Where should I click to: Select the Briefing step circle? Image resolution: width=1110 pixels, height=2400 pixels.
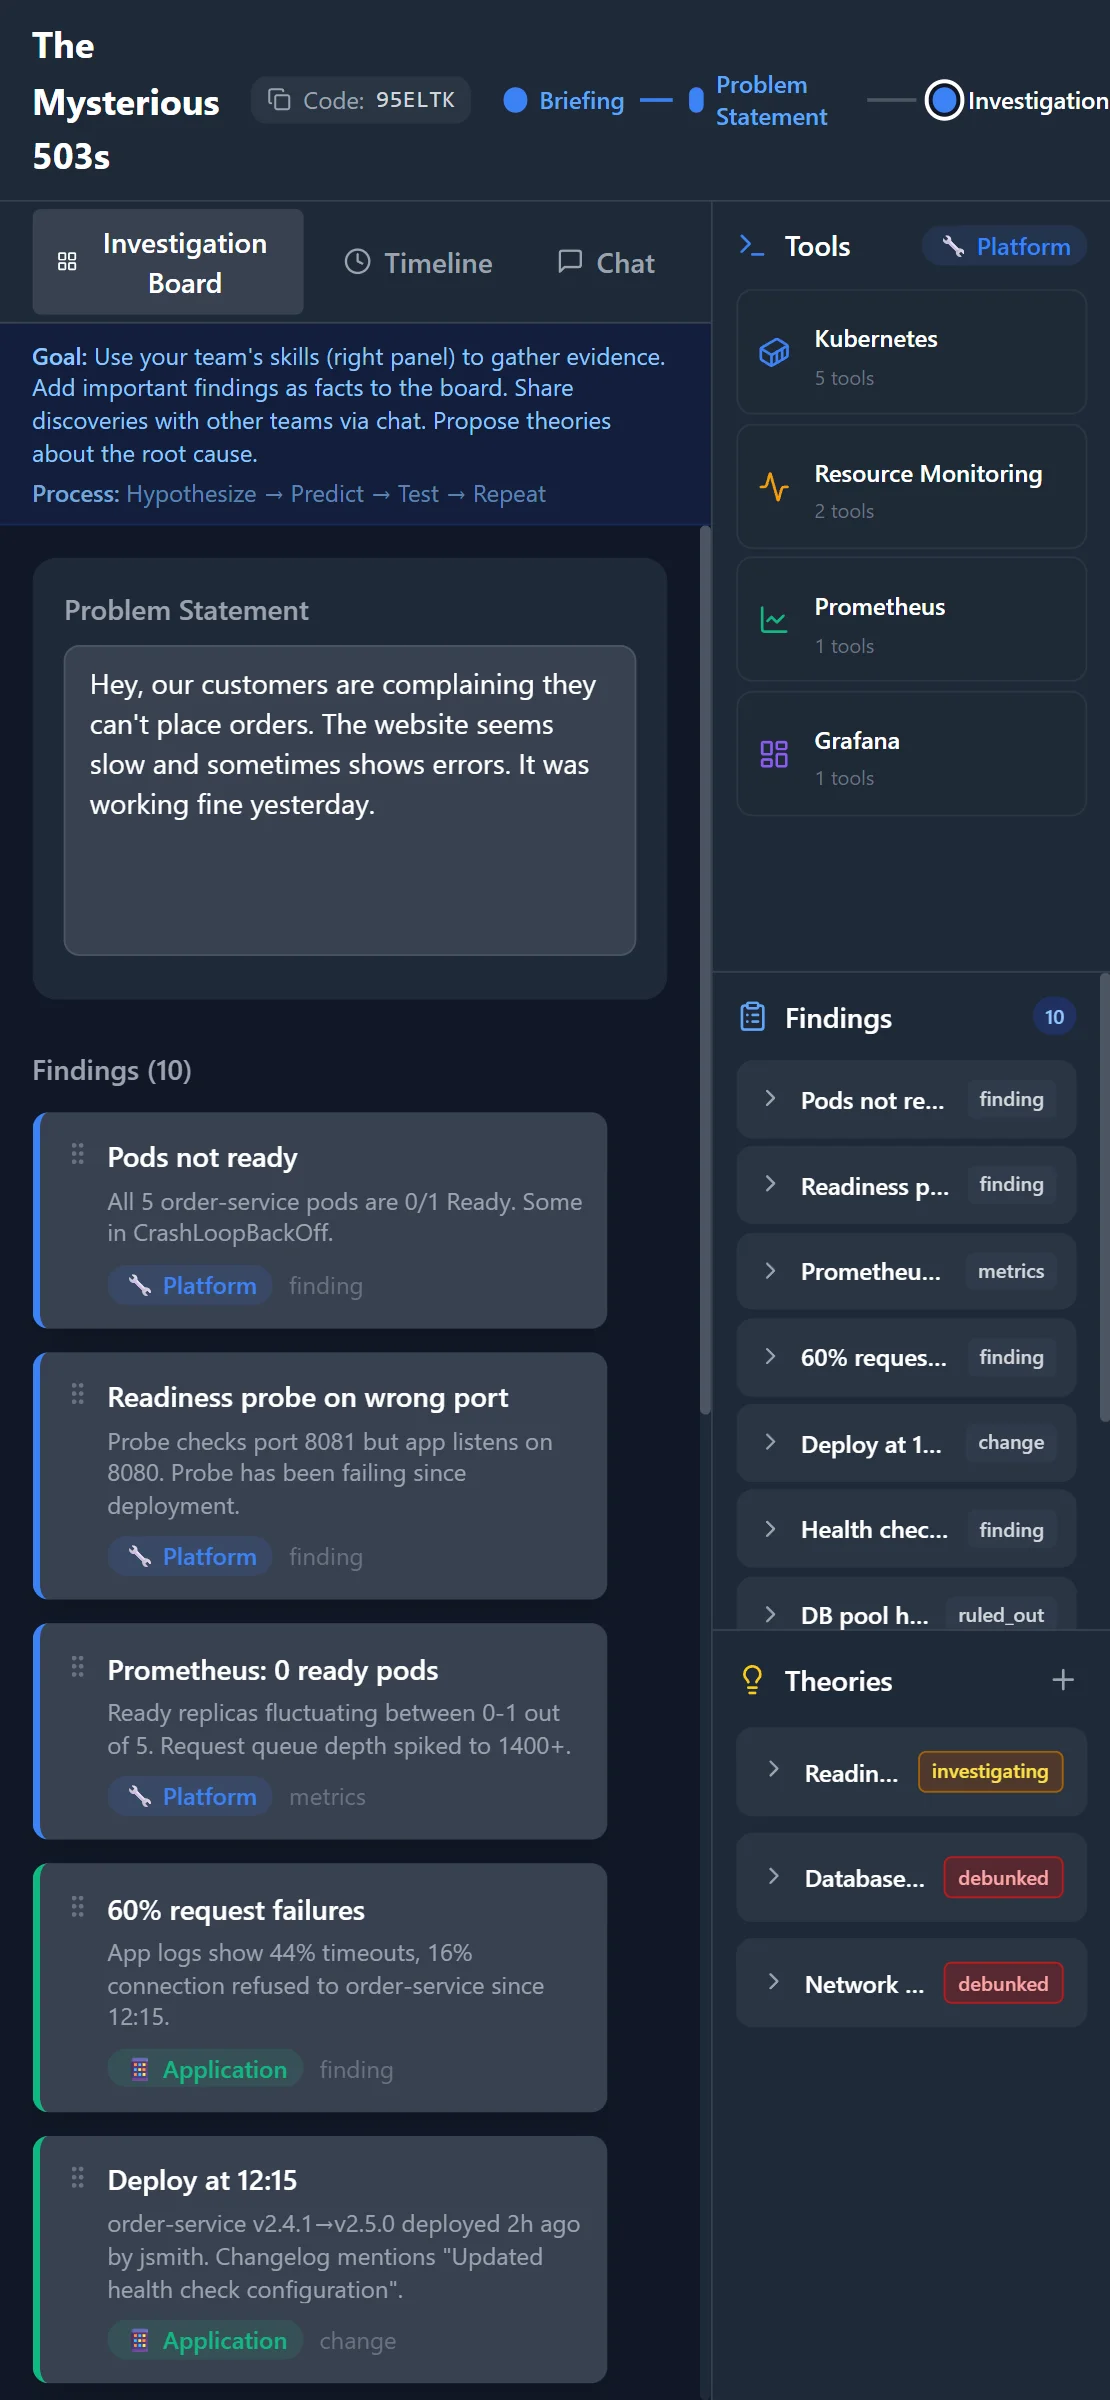coord(515,100)
